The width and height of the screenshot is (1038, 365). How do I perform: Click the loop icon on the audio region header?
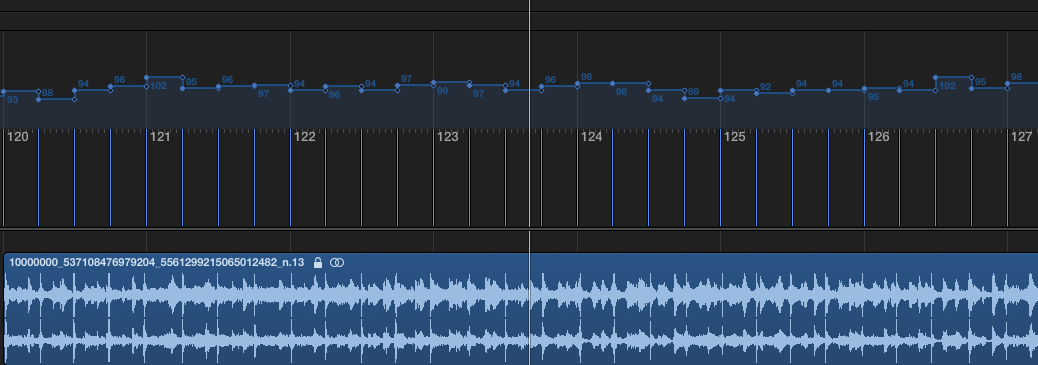337,262
